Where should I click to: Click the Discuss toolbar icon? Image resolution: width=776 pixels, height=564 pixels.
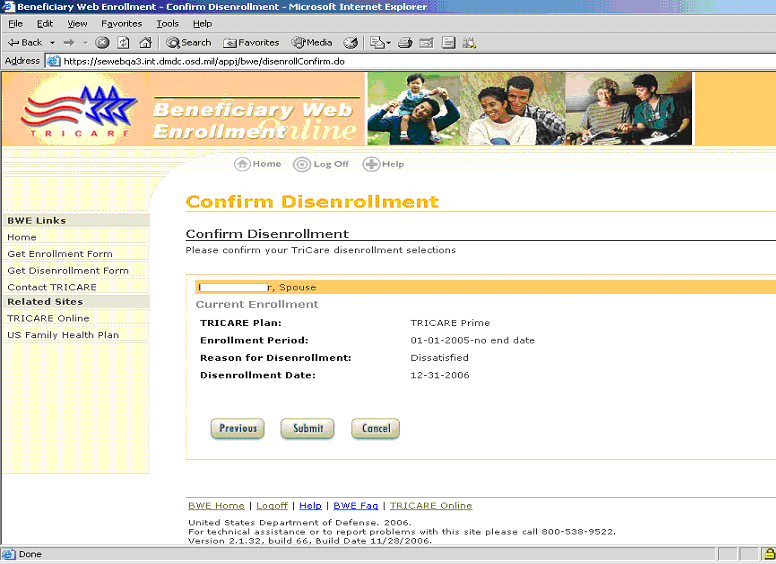(x=448, y=43)
